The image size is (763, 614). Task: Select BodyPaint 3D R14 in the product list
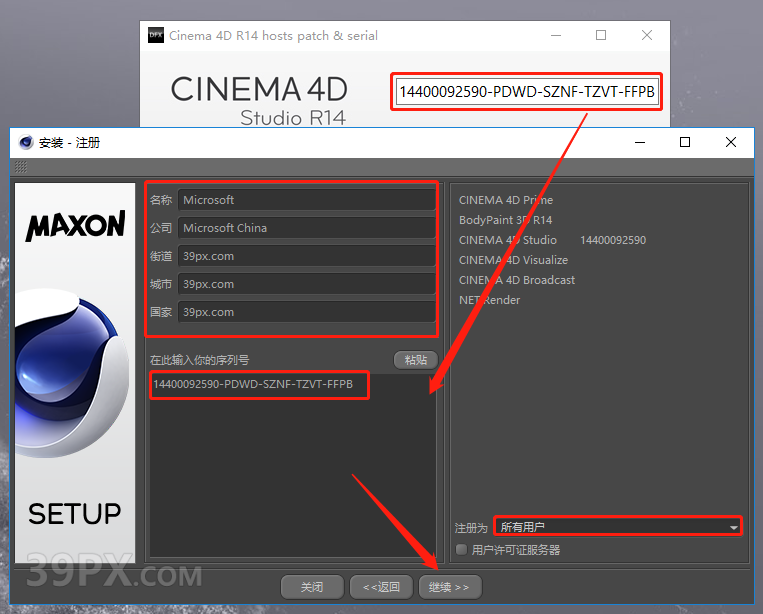click(x=505, y=220)
